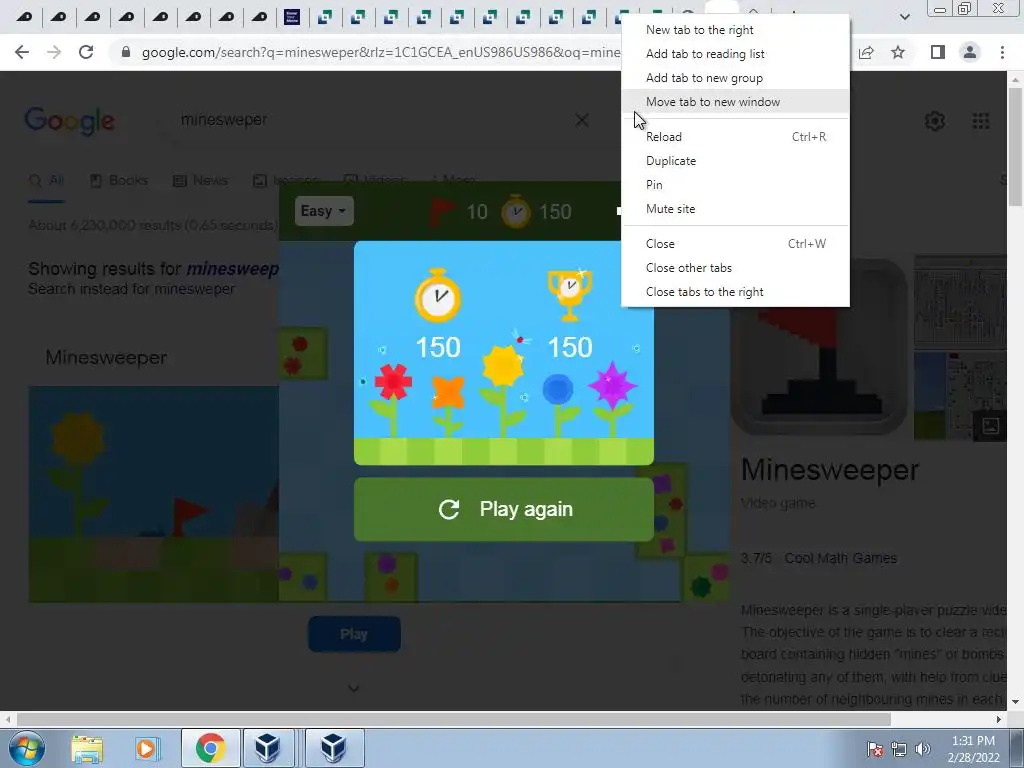Reload the page from the toolbar

86,52
